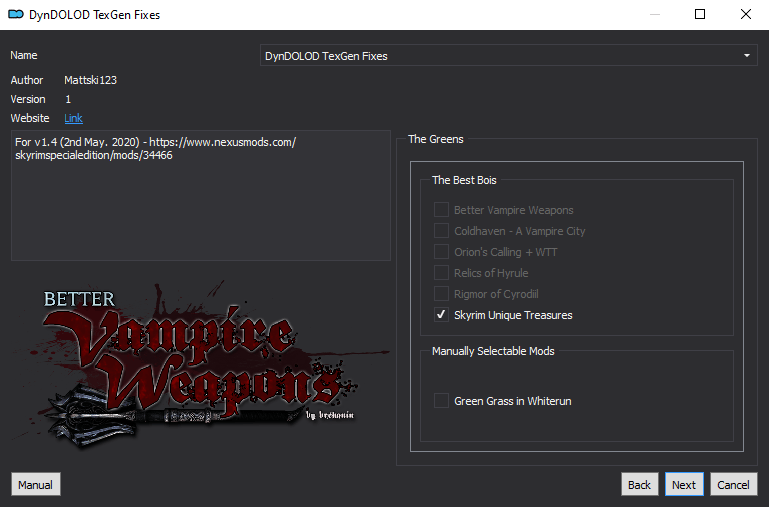Toggle Relics of Hyrule checkbox

click(441, 273)
